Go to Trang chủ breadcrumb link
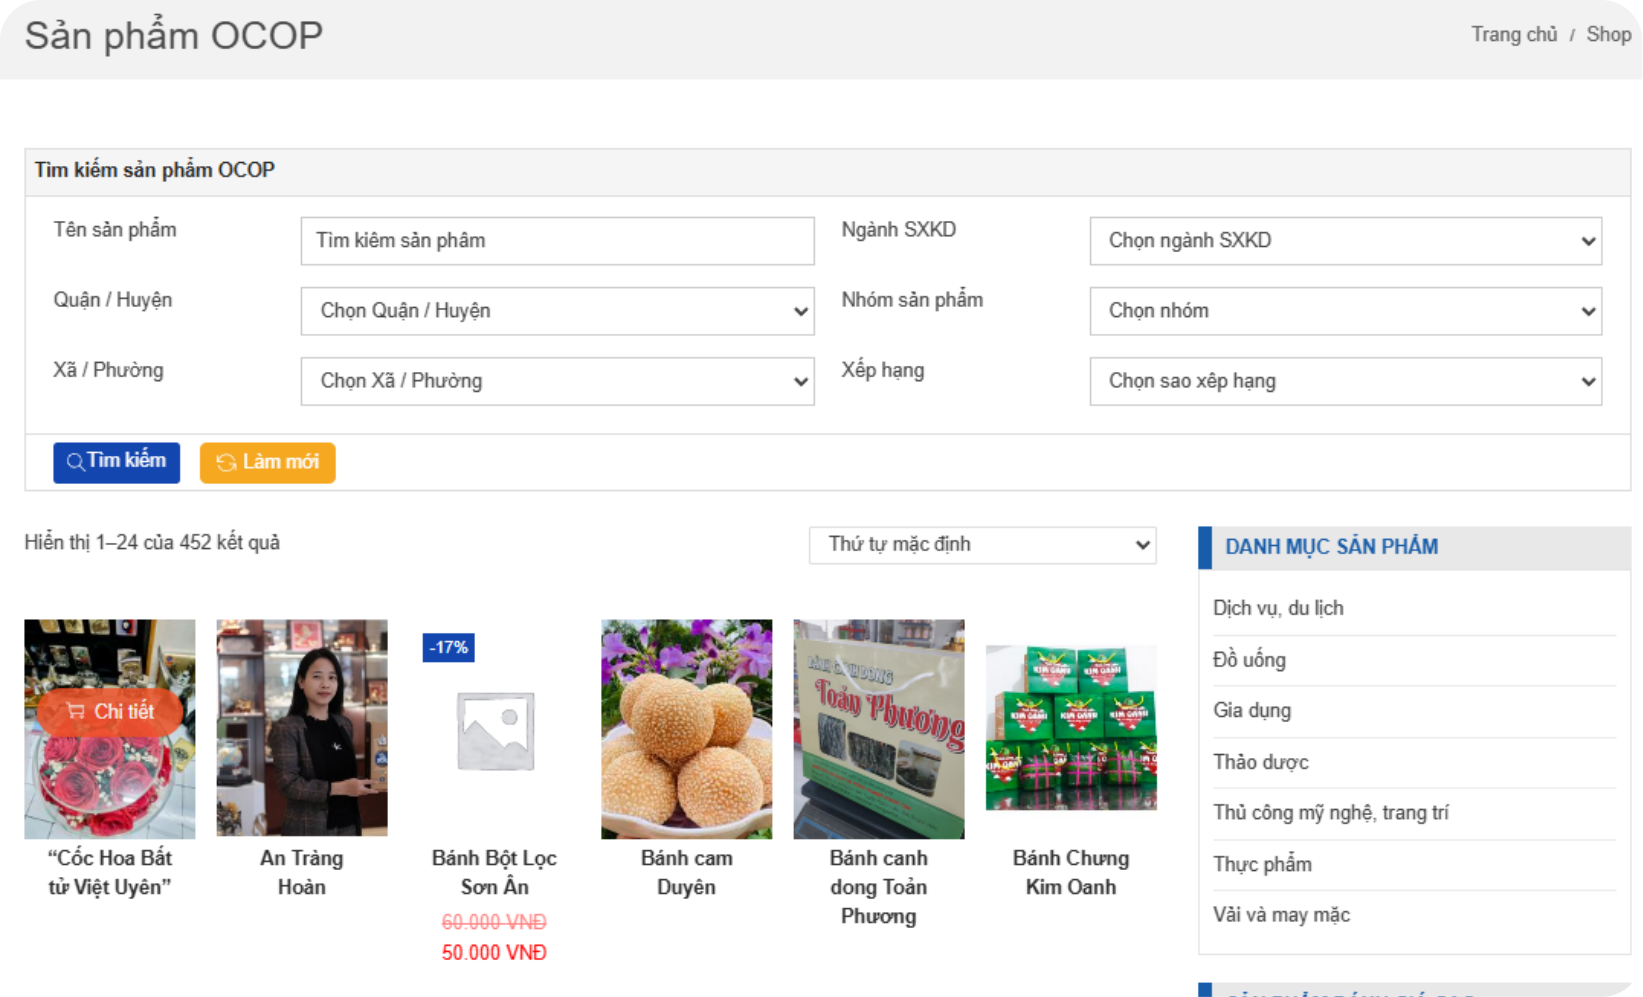This screenshot has width=1643, height=997. 1514,35
